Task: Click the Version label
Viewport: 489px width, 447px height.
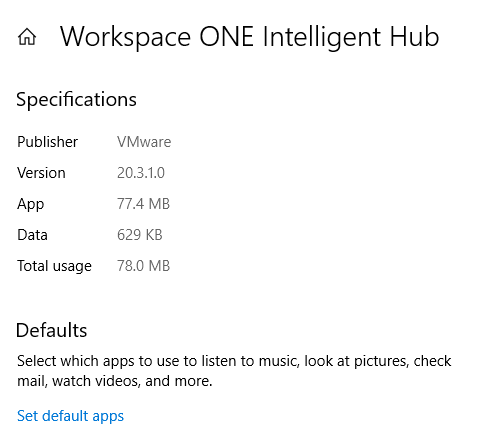Action: (x=41, y=173)
